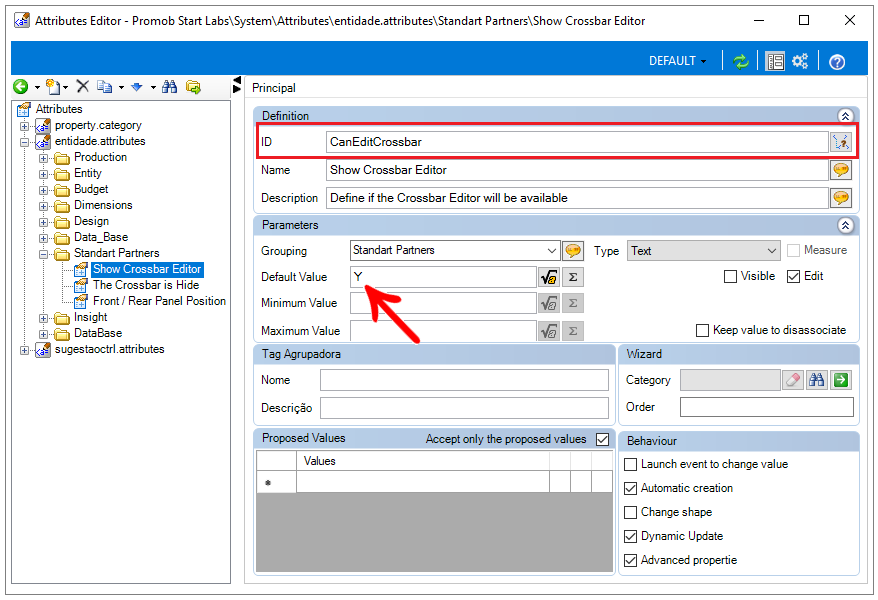The height and width of the screenshot is (600, 878).
Task: Open the Grouping combo box
Action: 552,250
